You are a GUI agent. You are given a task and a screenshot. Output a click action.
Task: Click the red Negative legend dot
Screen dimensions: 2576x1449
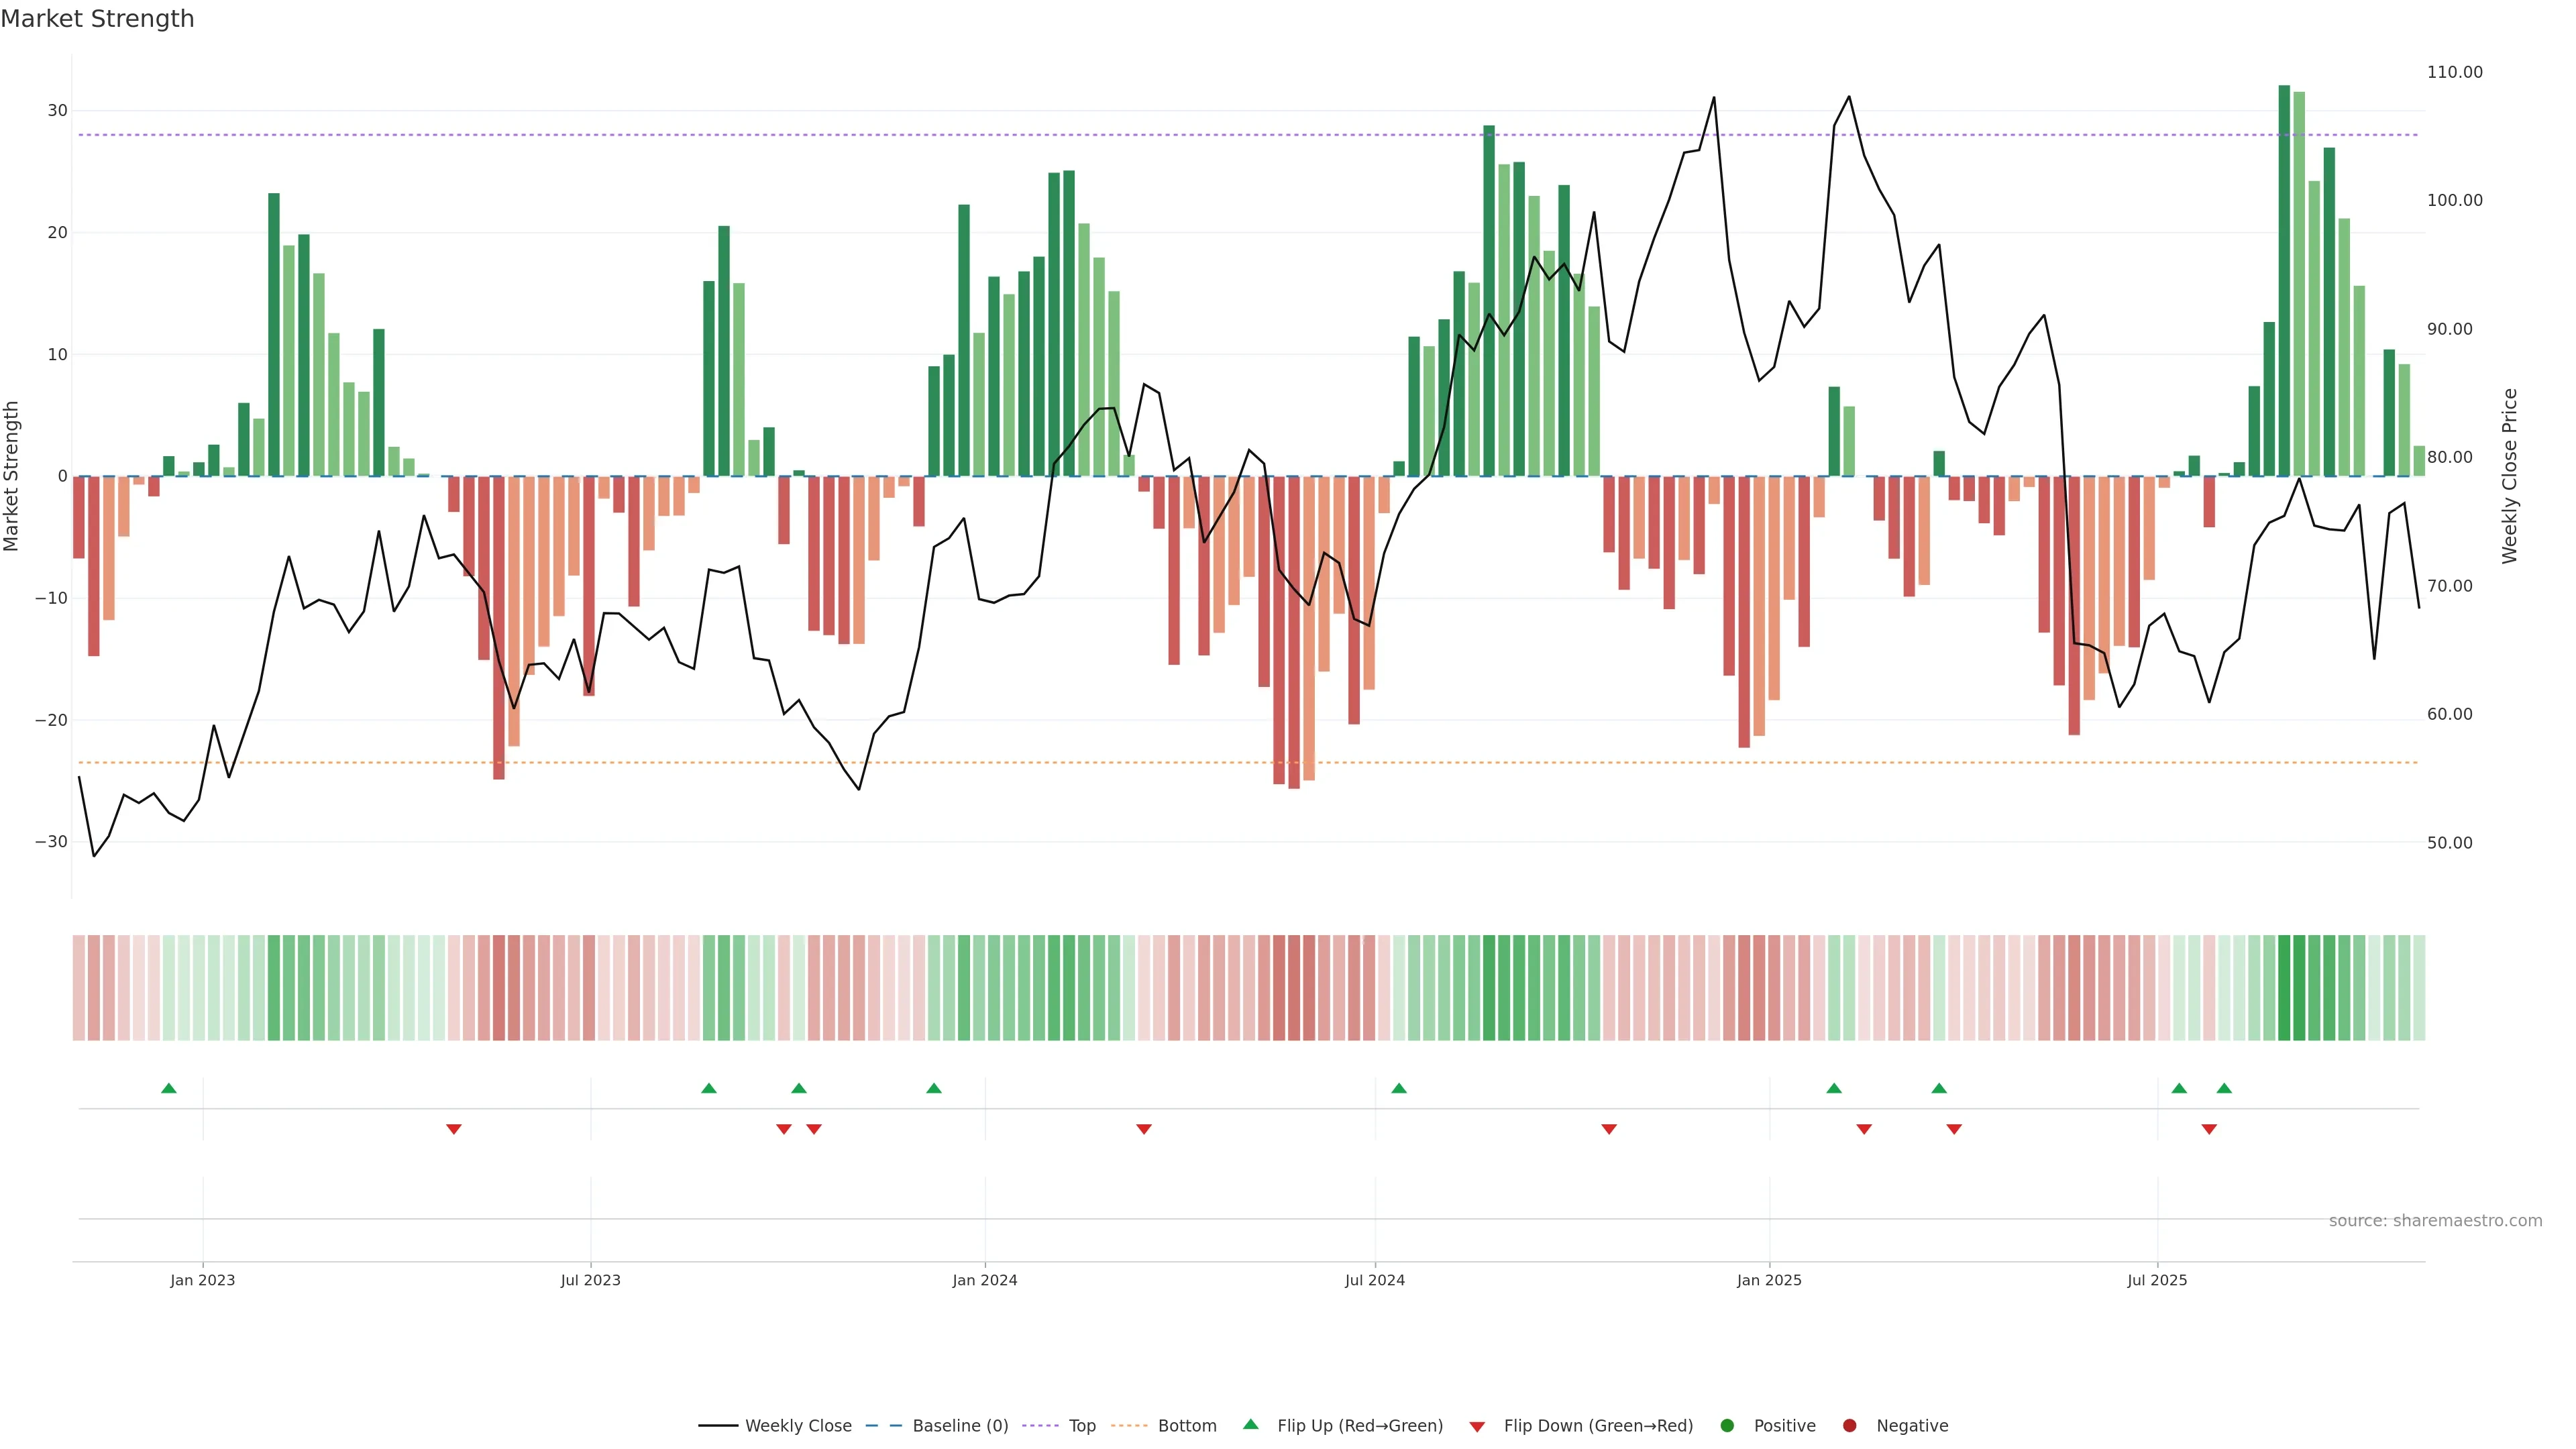[x=1849, y=1425]
